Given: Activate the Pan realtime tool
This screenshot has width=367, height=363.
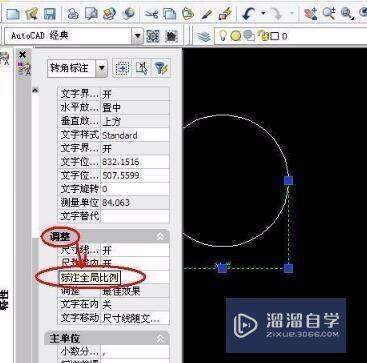Looking at the screenshot, I should click(310, 14).
